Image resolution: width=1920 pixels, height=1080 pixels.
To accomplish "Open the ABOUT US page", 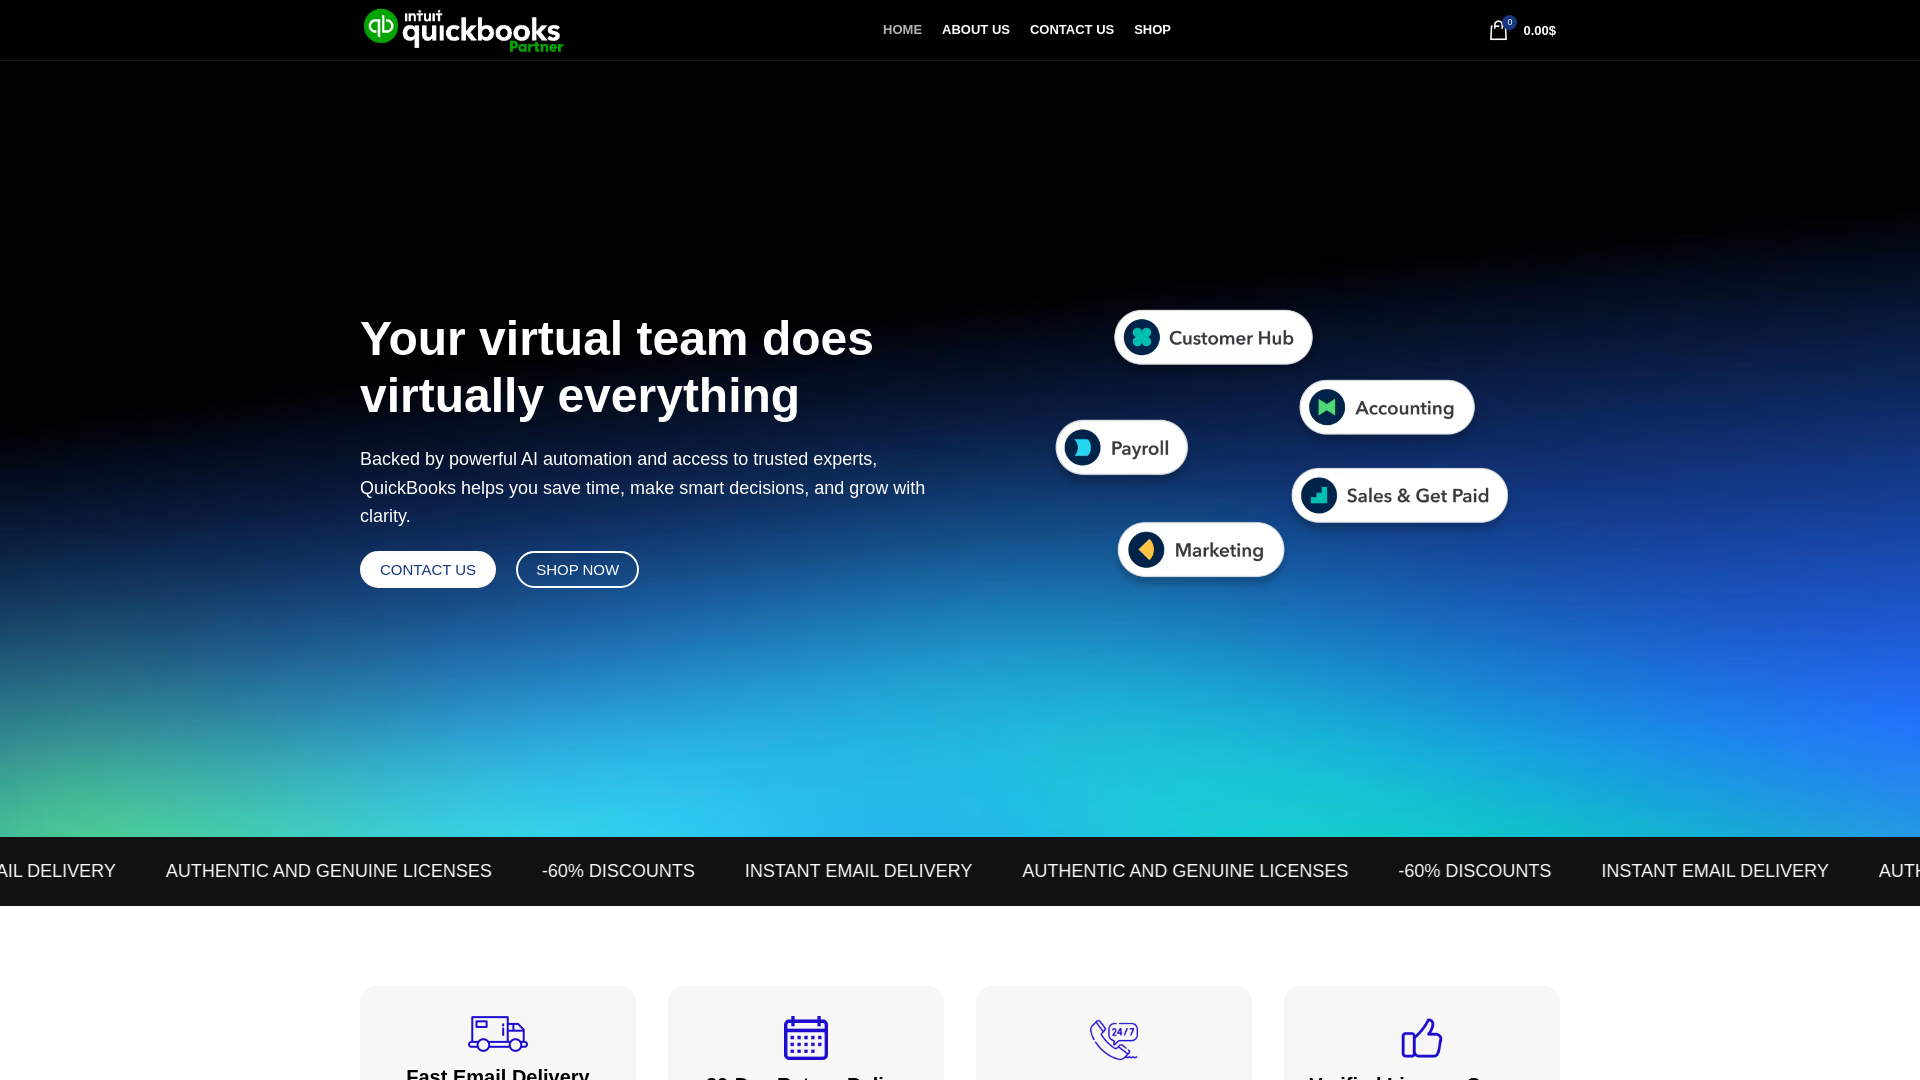I will [x=976, y=30].
